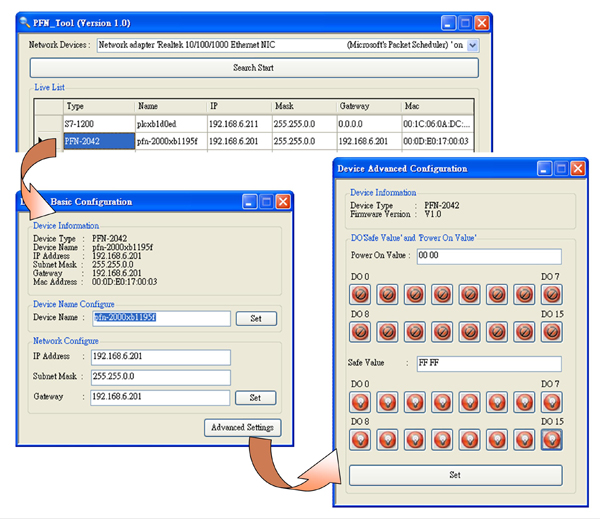Toggle second Power On Value button in DO 0 row
600x519 pixels.
pos(387,294)
